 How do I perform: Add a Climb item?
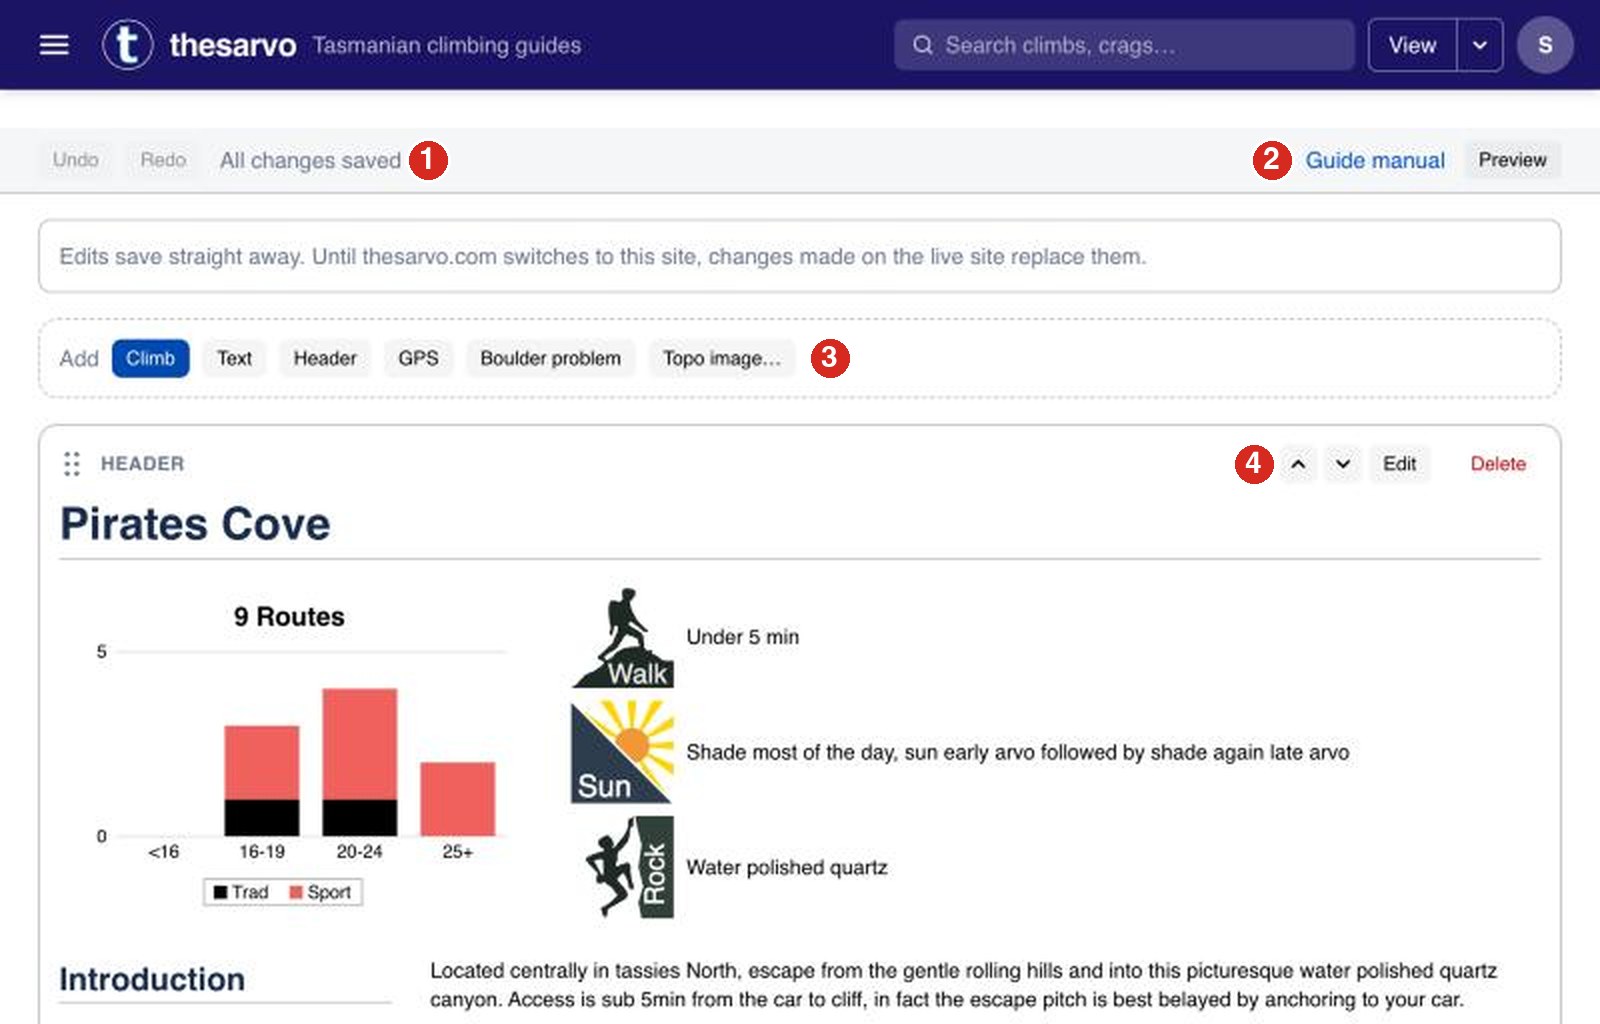tap(150, 358)
